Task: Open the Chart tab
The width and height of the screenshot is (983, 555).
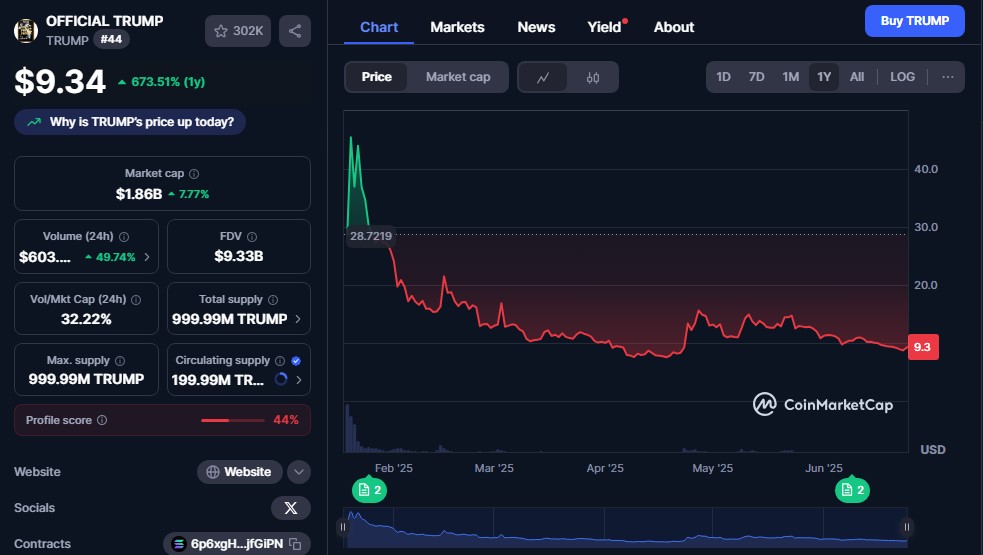Action: (379, 27)
